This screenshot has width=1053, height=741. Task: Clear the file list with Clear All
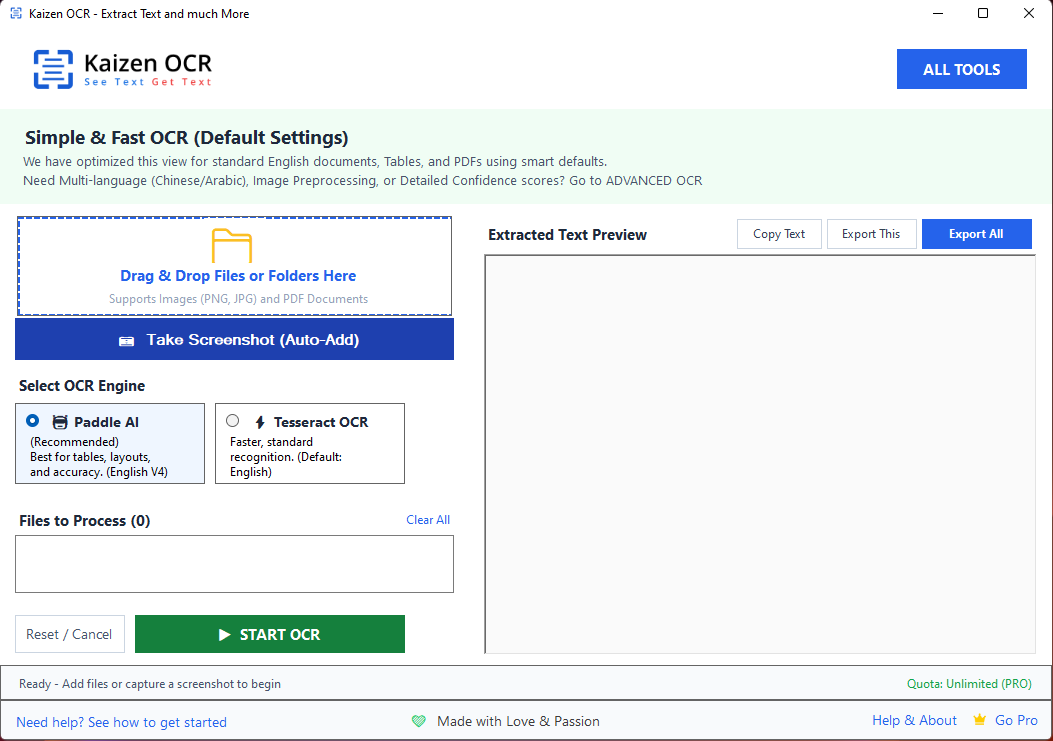[x=428, y=520]
